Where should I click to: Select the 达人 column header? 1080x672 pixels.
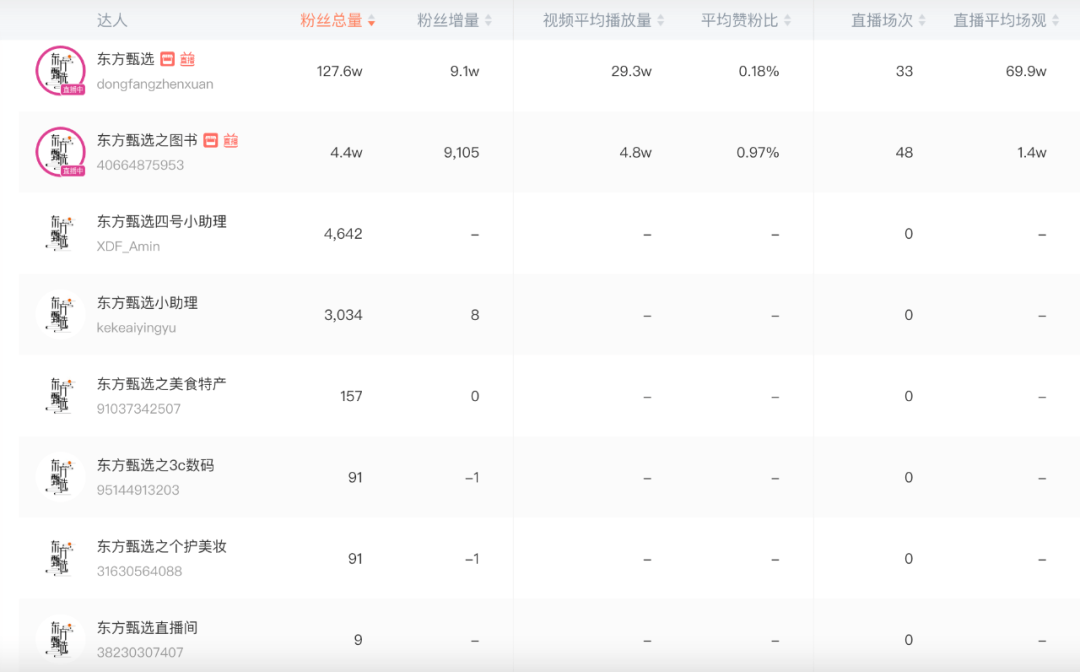click(113, 19)
